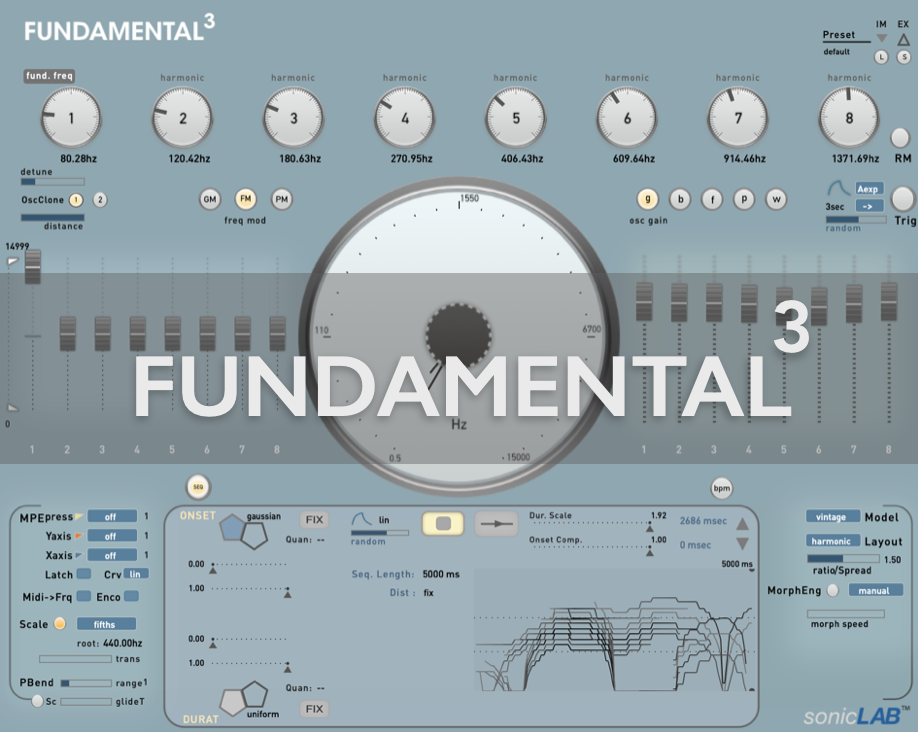Viewport: 918px width, 732px height.
Task: Click harmonic knob 5 showing 406.43hz
Action: 516,118
